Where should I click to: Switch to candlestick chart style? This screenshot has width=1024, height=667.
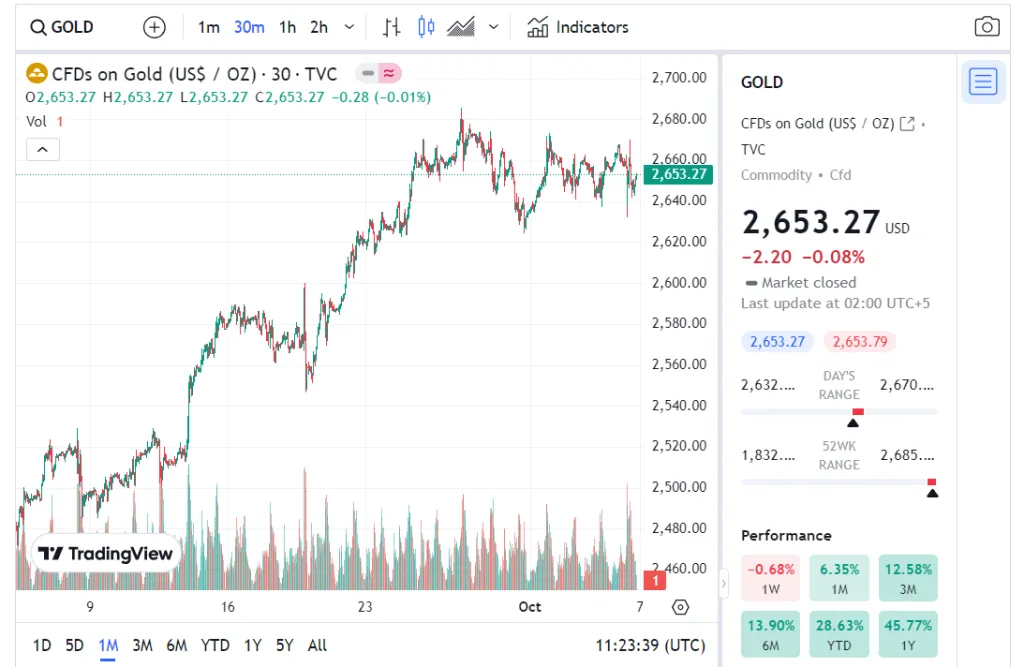coord(426,27)
